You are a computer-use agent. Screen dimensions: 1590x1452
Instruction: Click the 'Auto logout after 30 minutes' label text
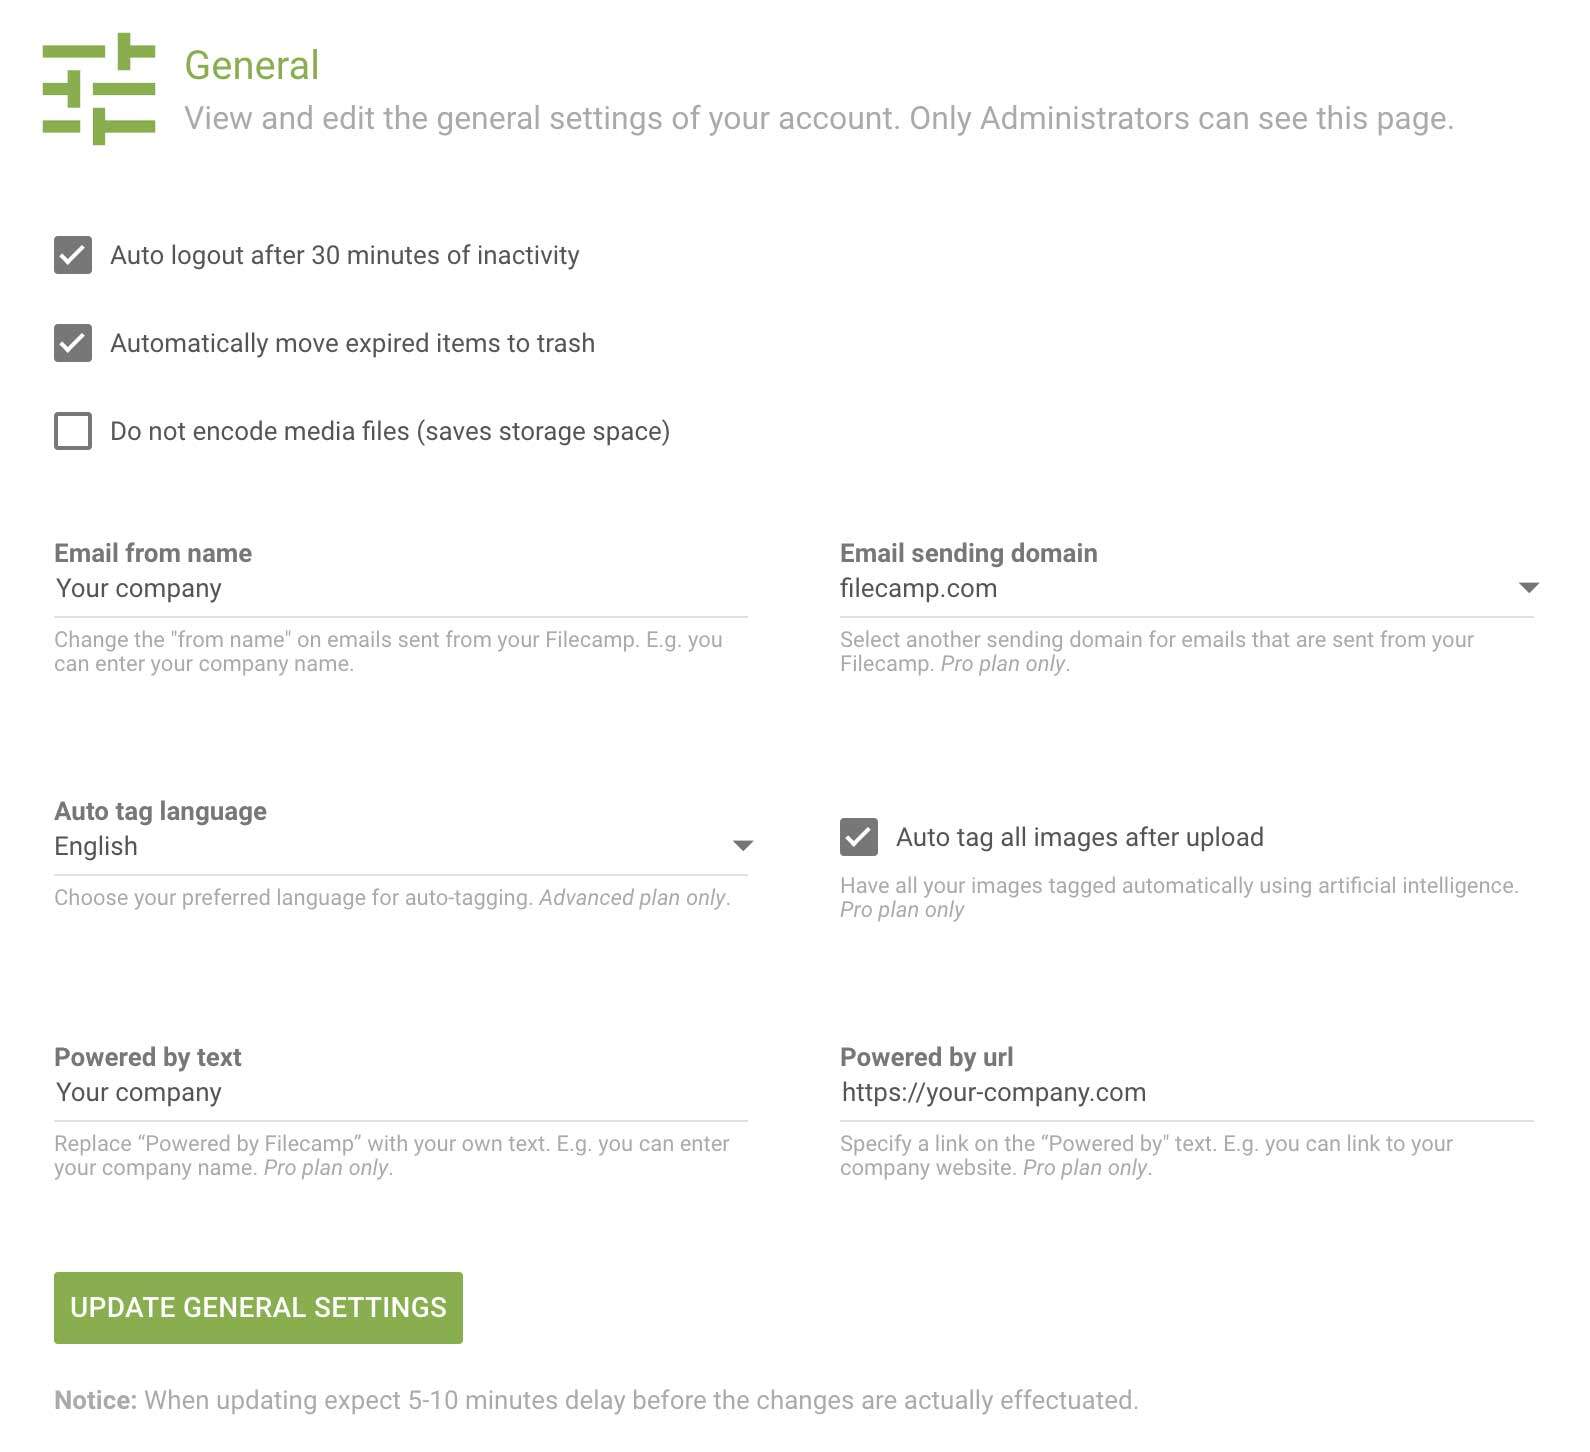point(344,255)
